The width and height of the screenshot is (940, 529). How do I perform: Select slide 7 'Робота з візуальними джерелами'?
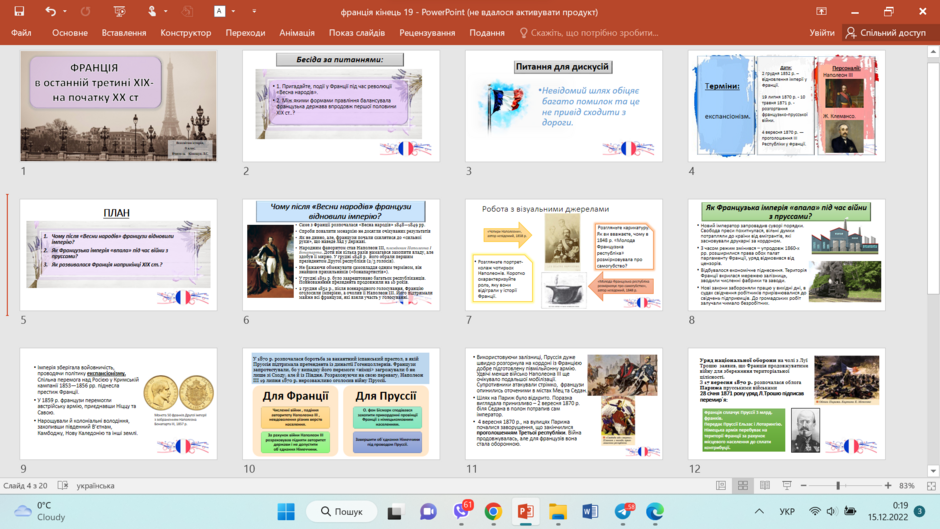[564, 254]
